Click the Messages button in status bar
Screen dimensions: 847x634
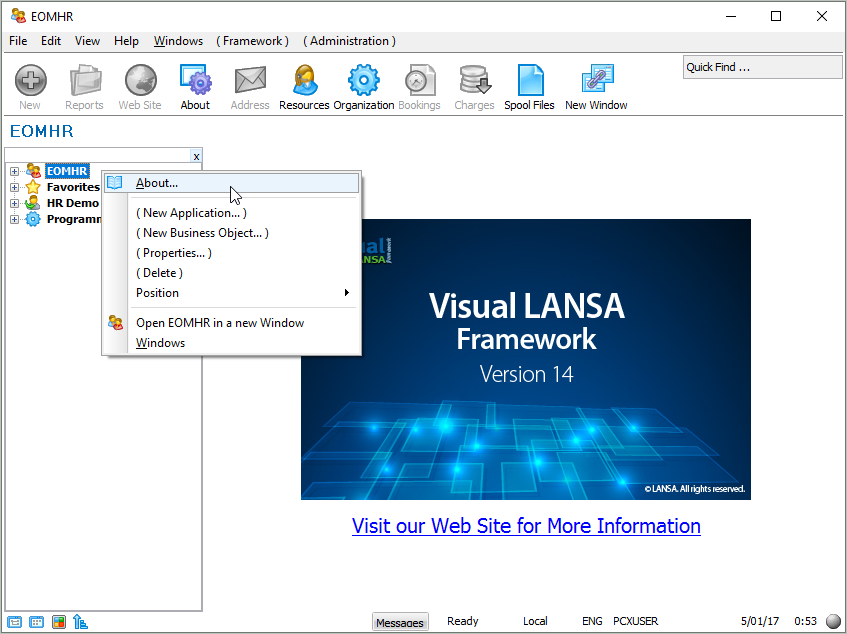pos(400,622)
